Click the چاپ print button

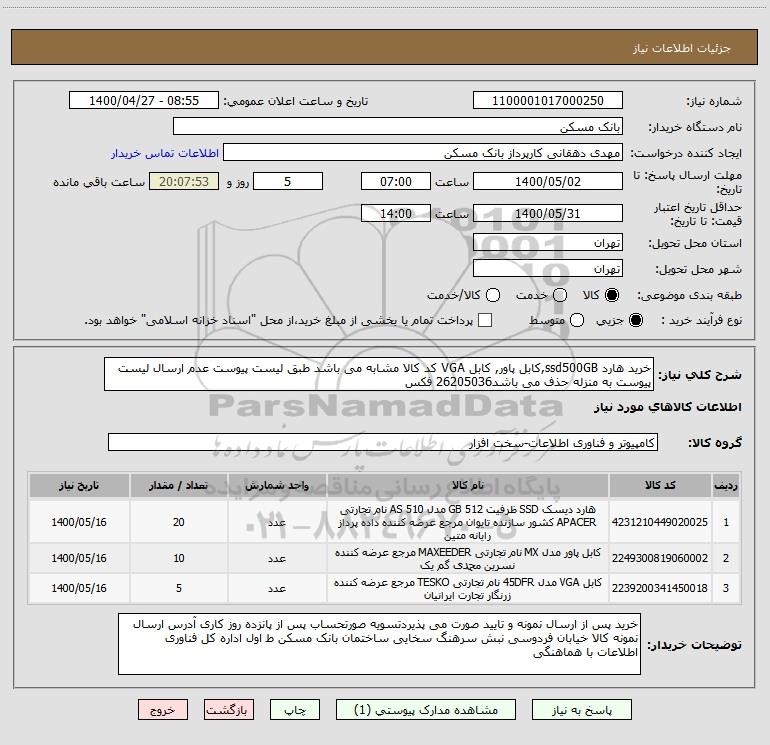[x=295, y=710]
